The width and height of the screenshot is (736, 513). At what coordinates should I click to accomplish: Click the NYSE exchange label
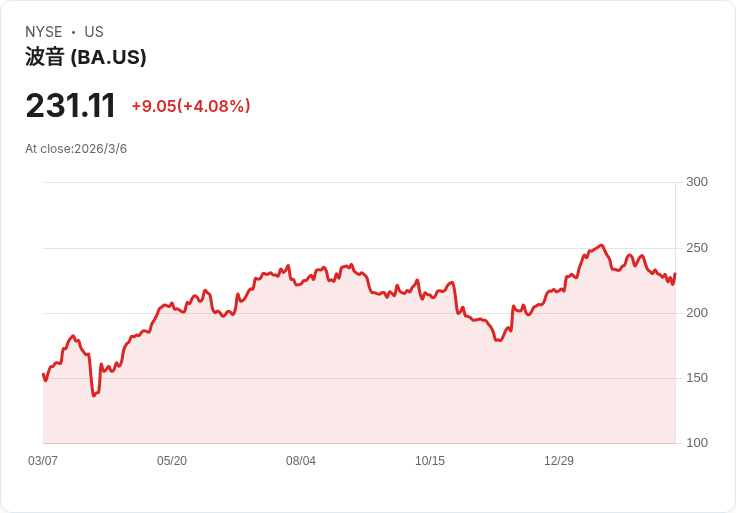pyautogui.click(x=44, y=32)
